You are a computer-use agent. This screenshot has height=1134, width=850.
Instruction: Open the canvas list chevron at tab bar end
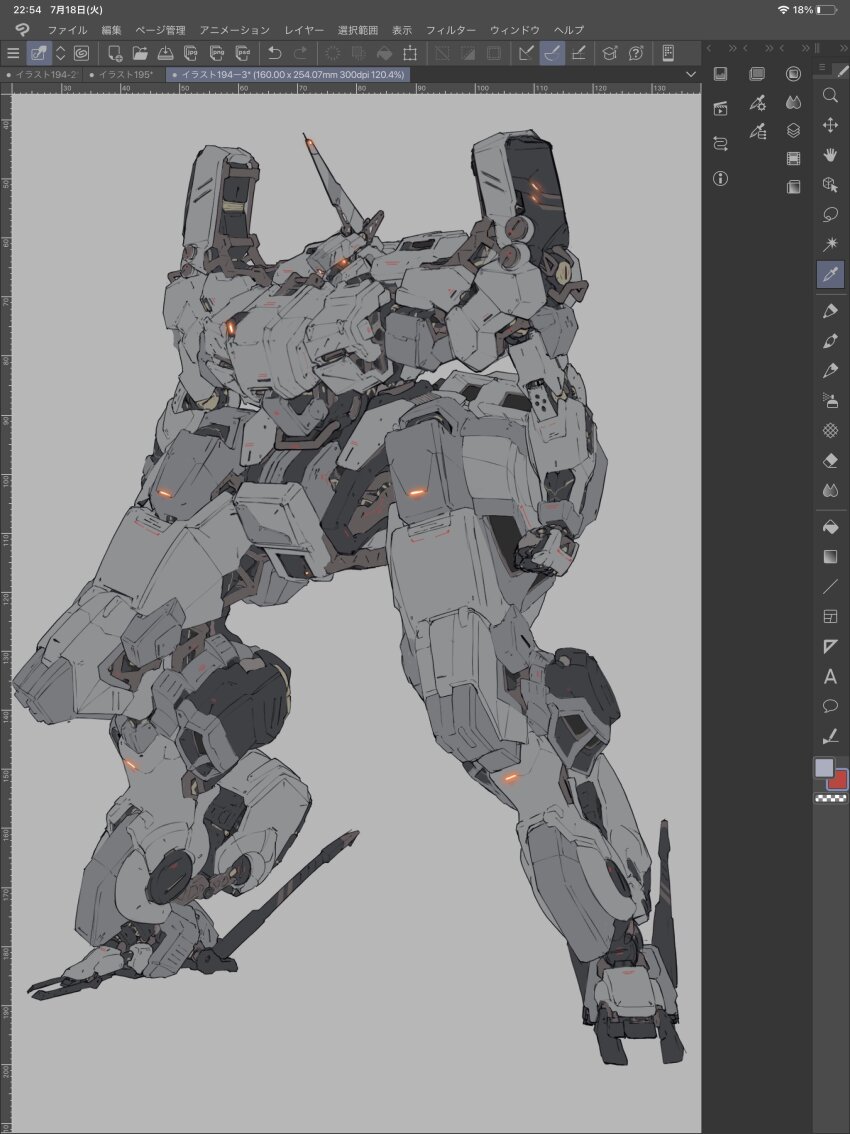pos(690,74)
